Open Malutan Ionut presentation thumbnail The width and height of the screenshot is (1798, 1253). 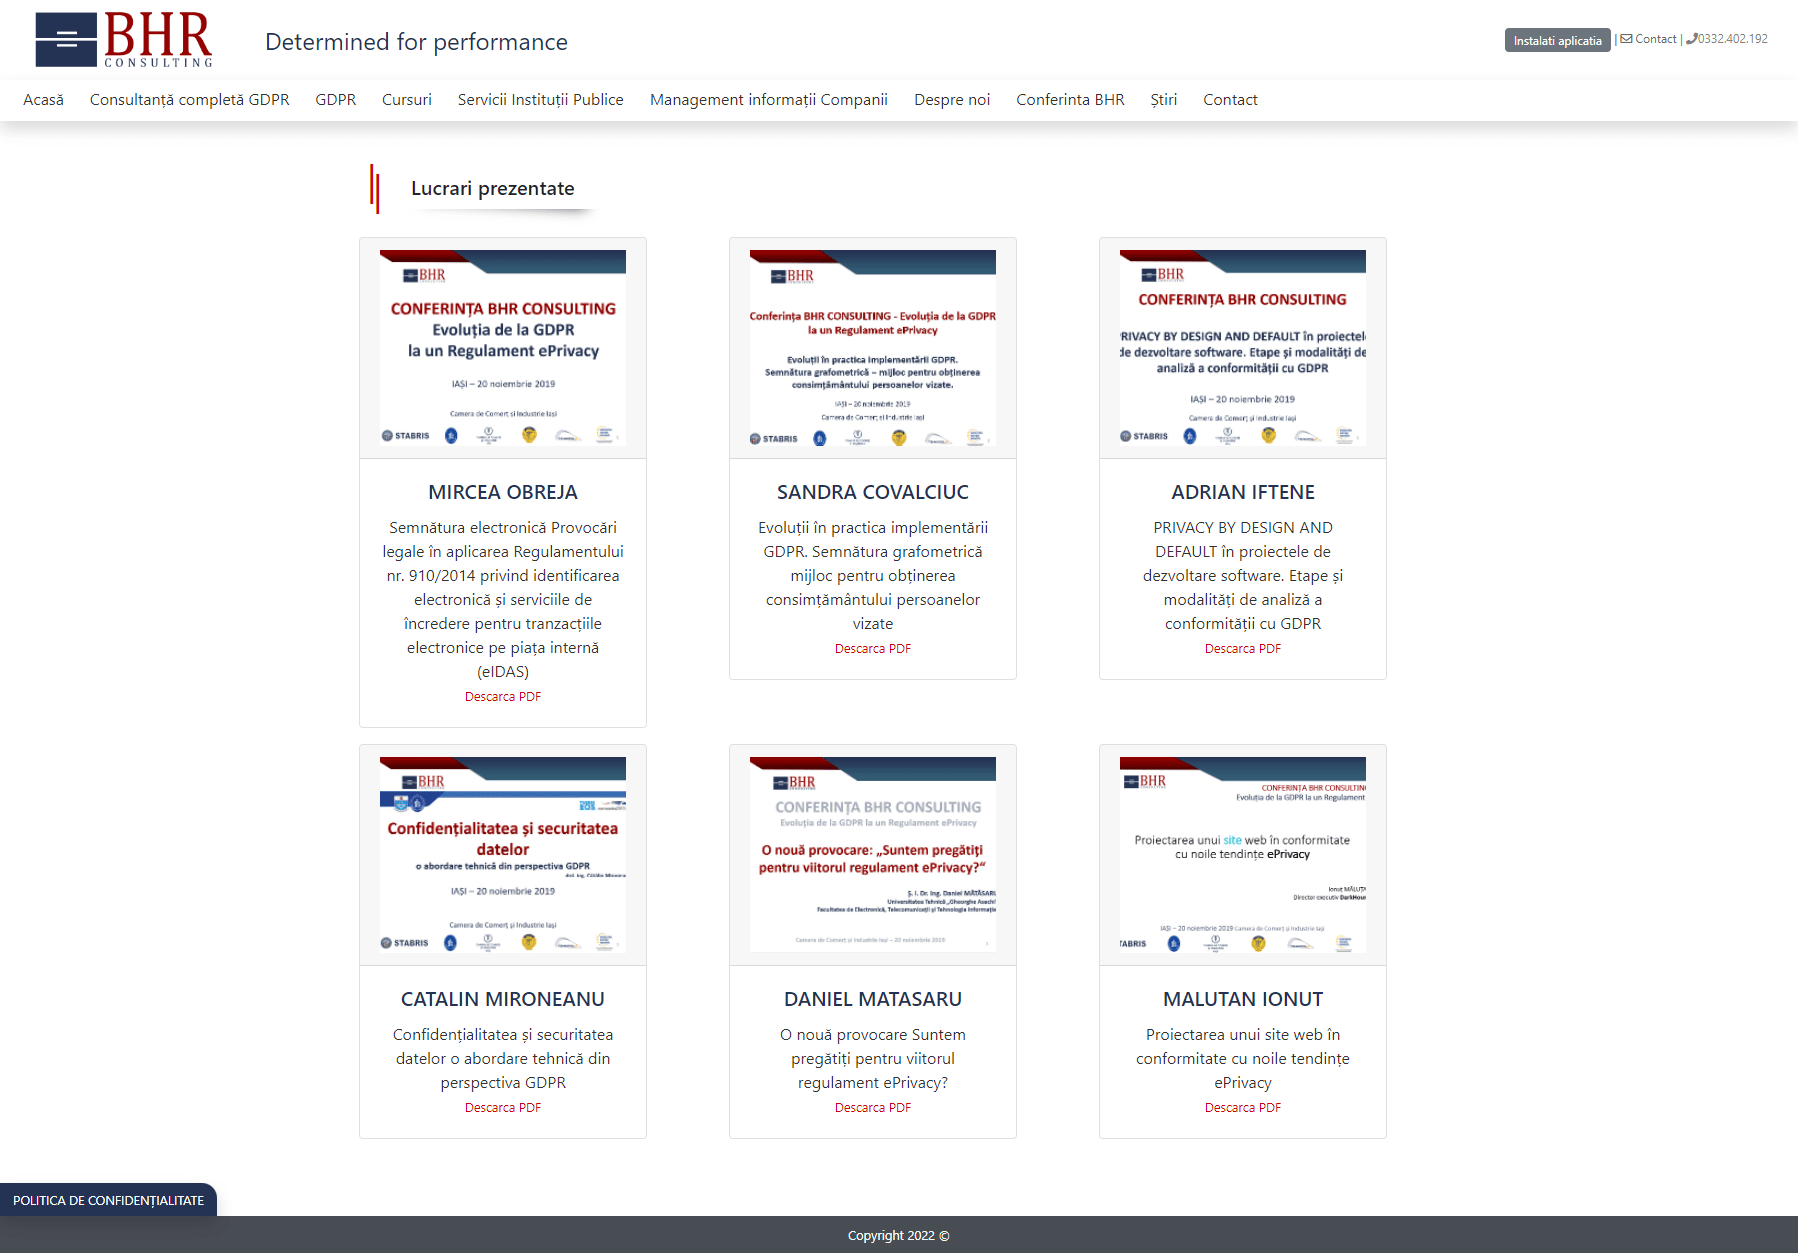click(x=1243, y=855)
